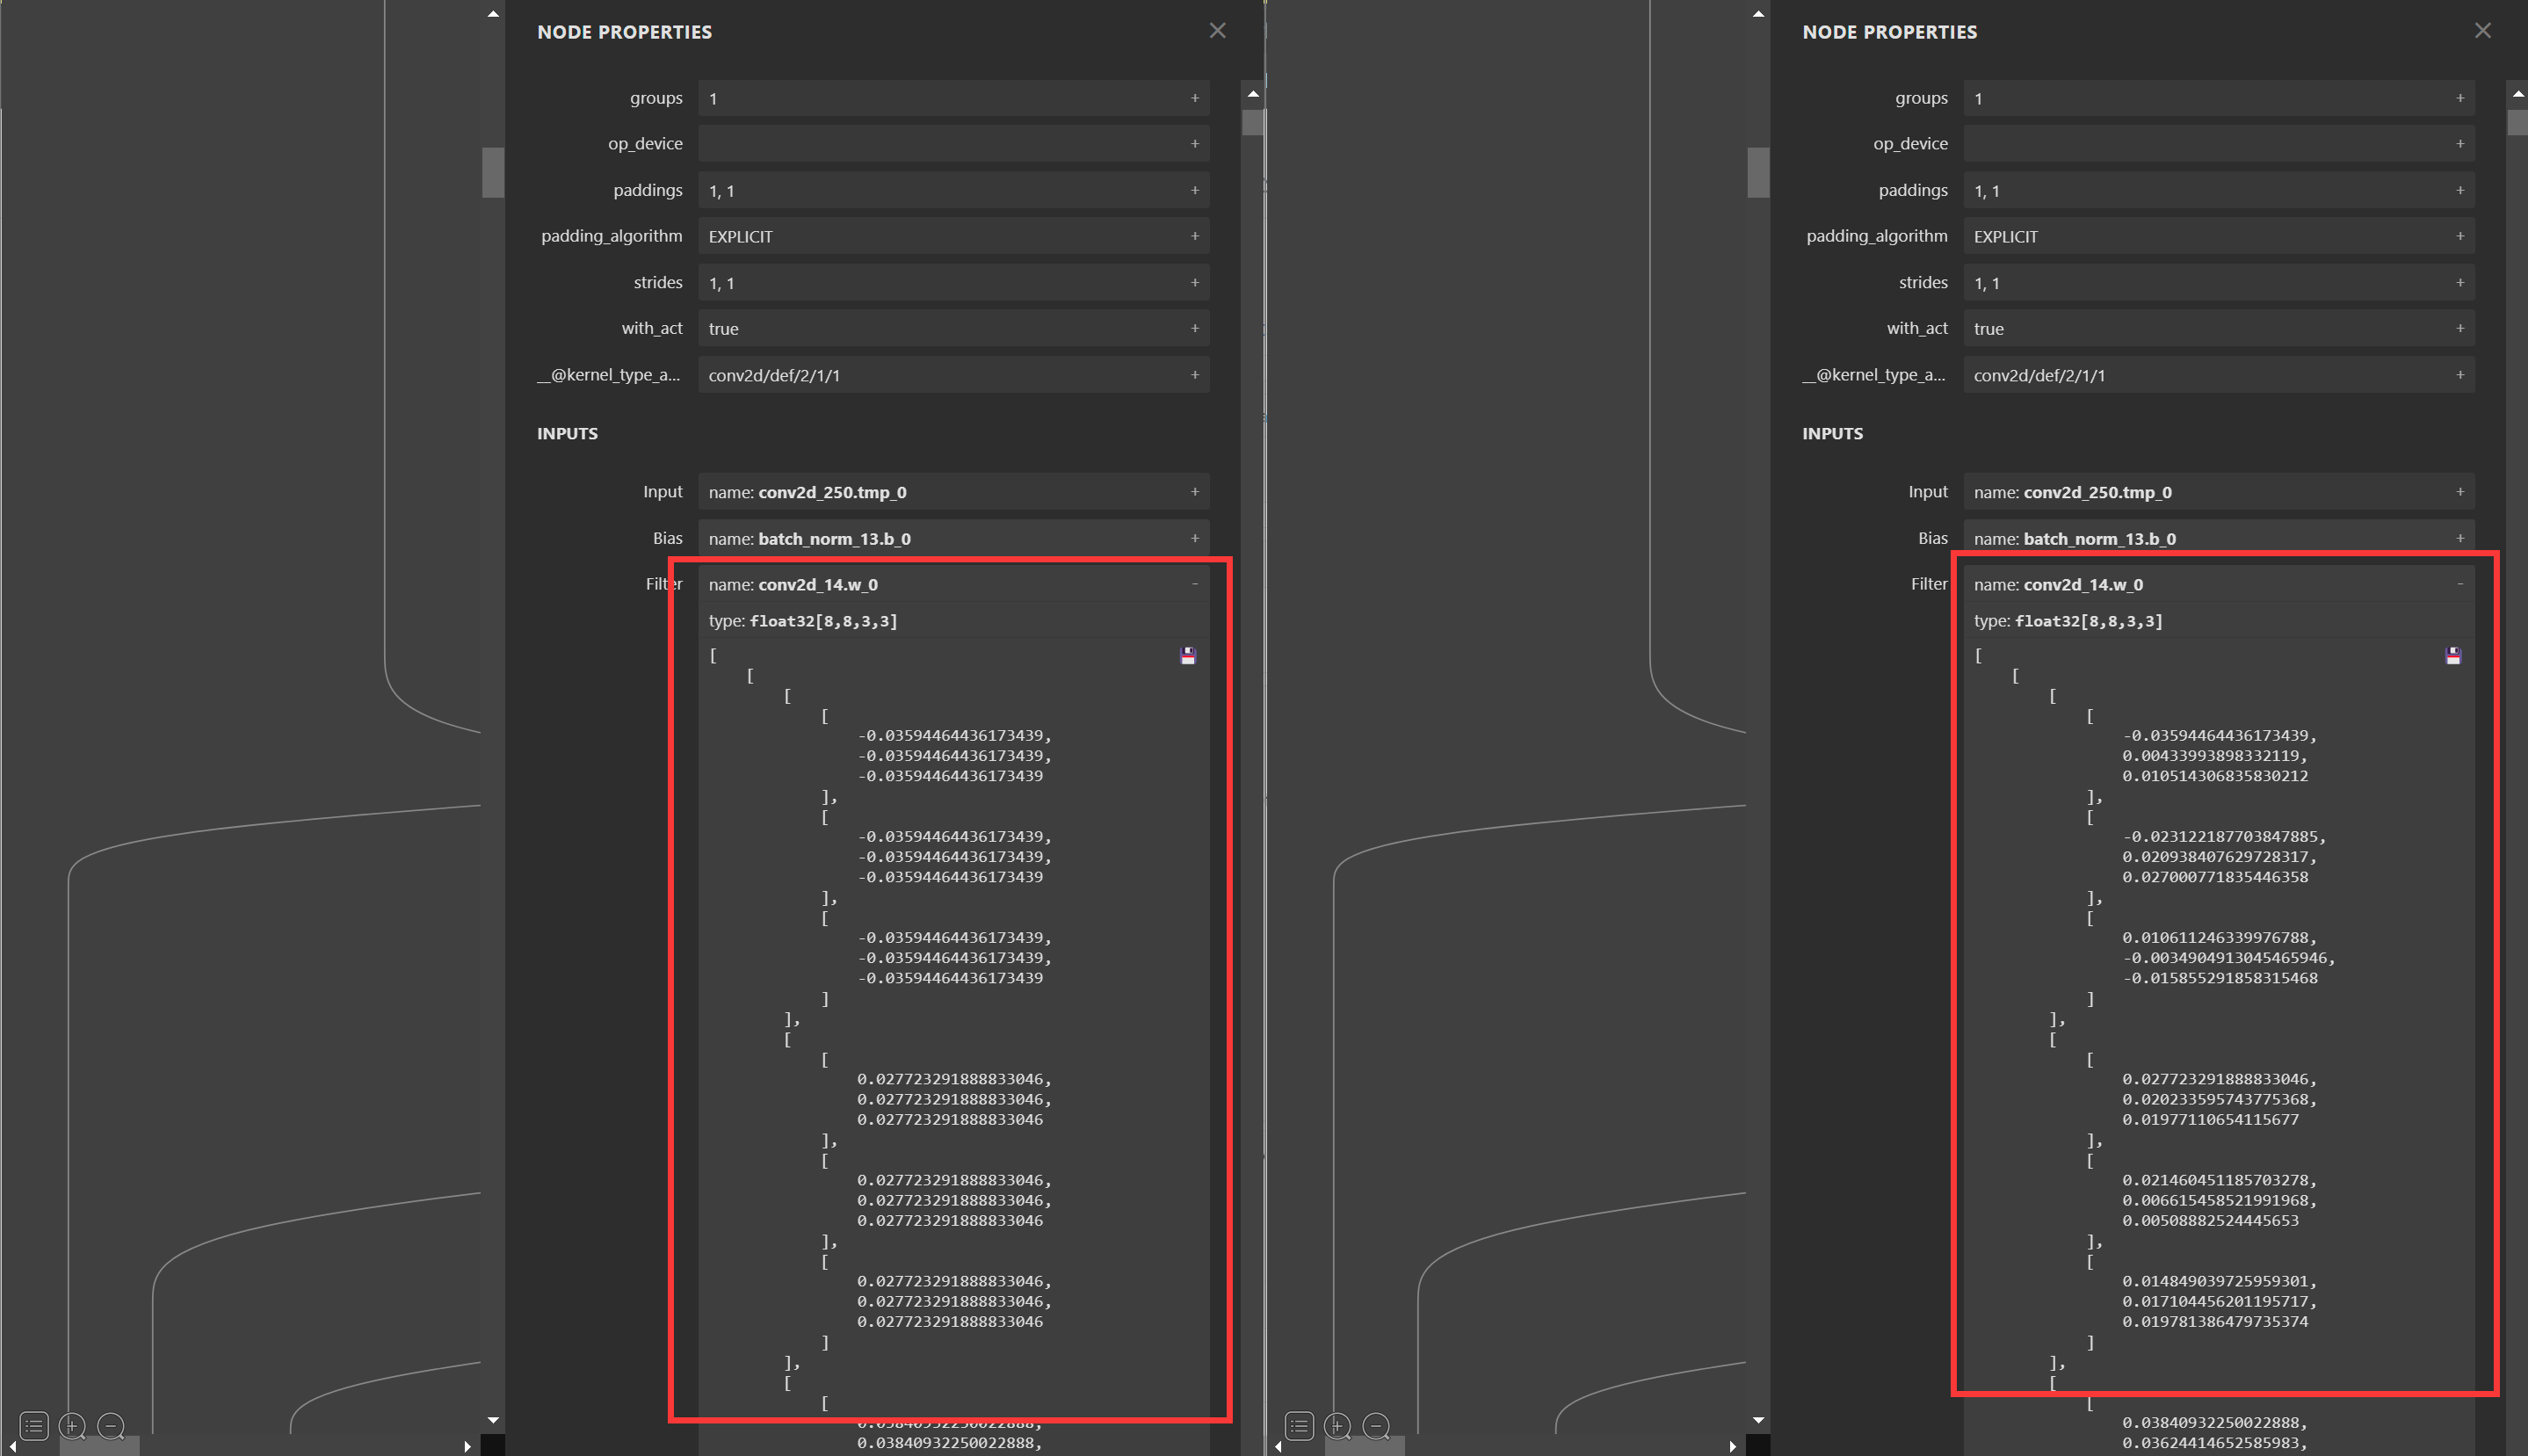Open the model properties menu icon, left window

(34, 1425)
